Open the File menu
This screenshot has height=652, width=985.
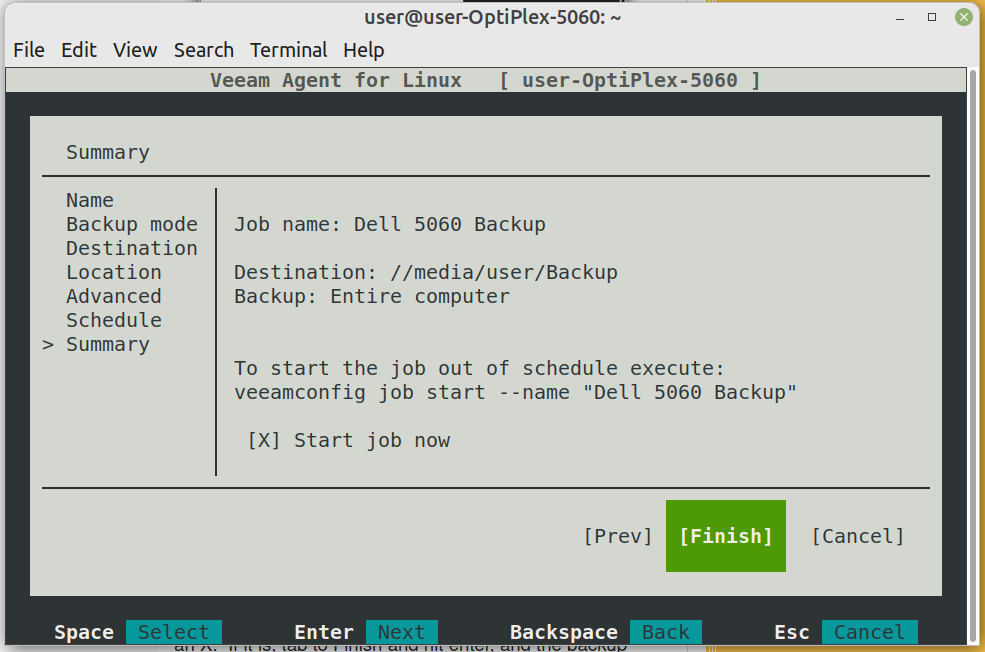(x=29, y=50)
